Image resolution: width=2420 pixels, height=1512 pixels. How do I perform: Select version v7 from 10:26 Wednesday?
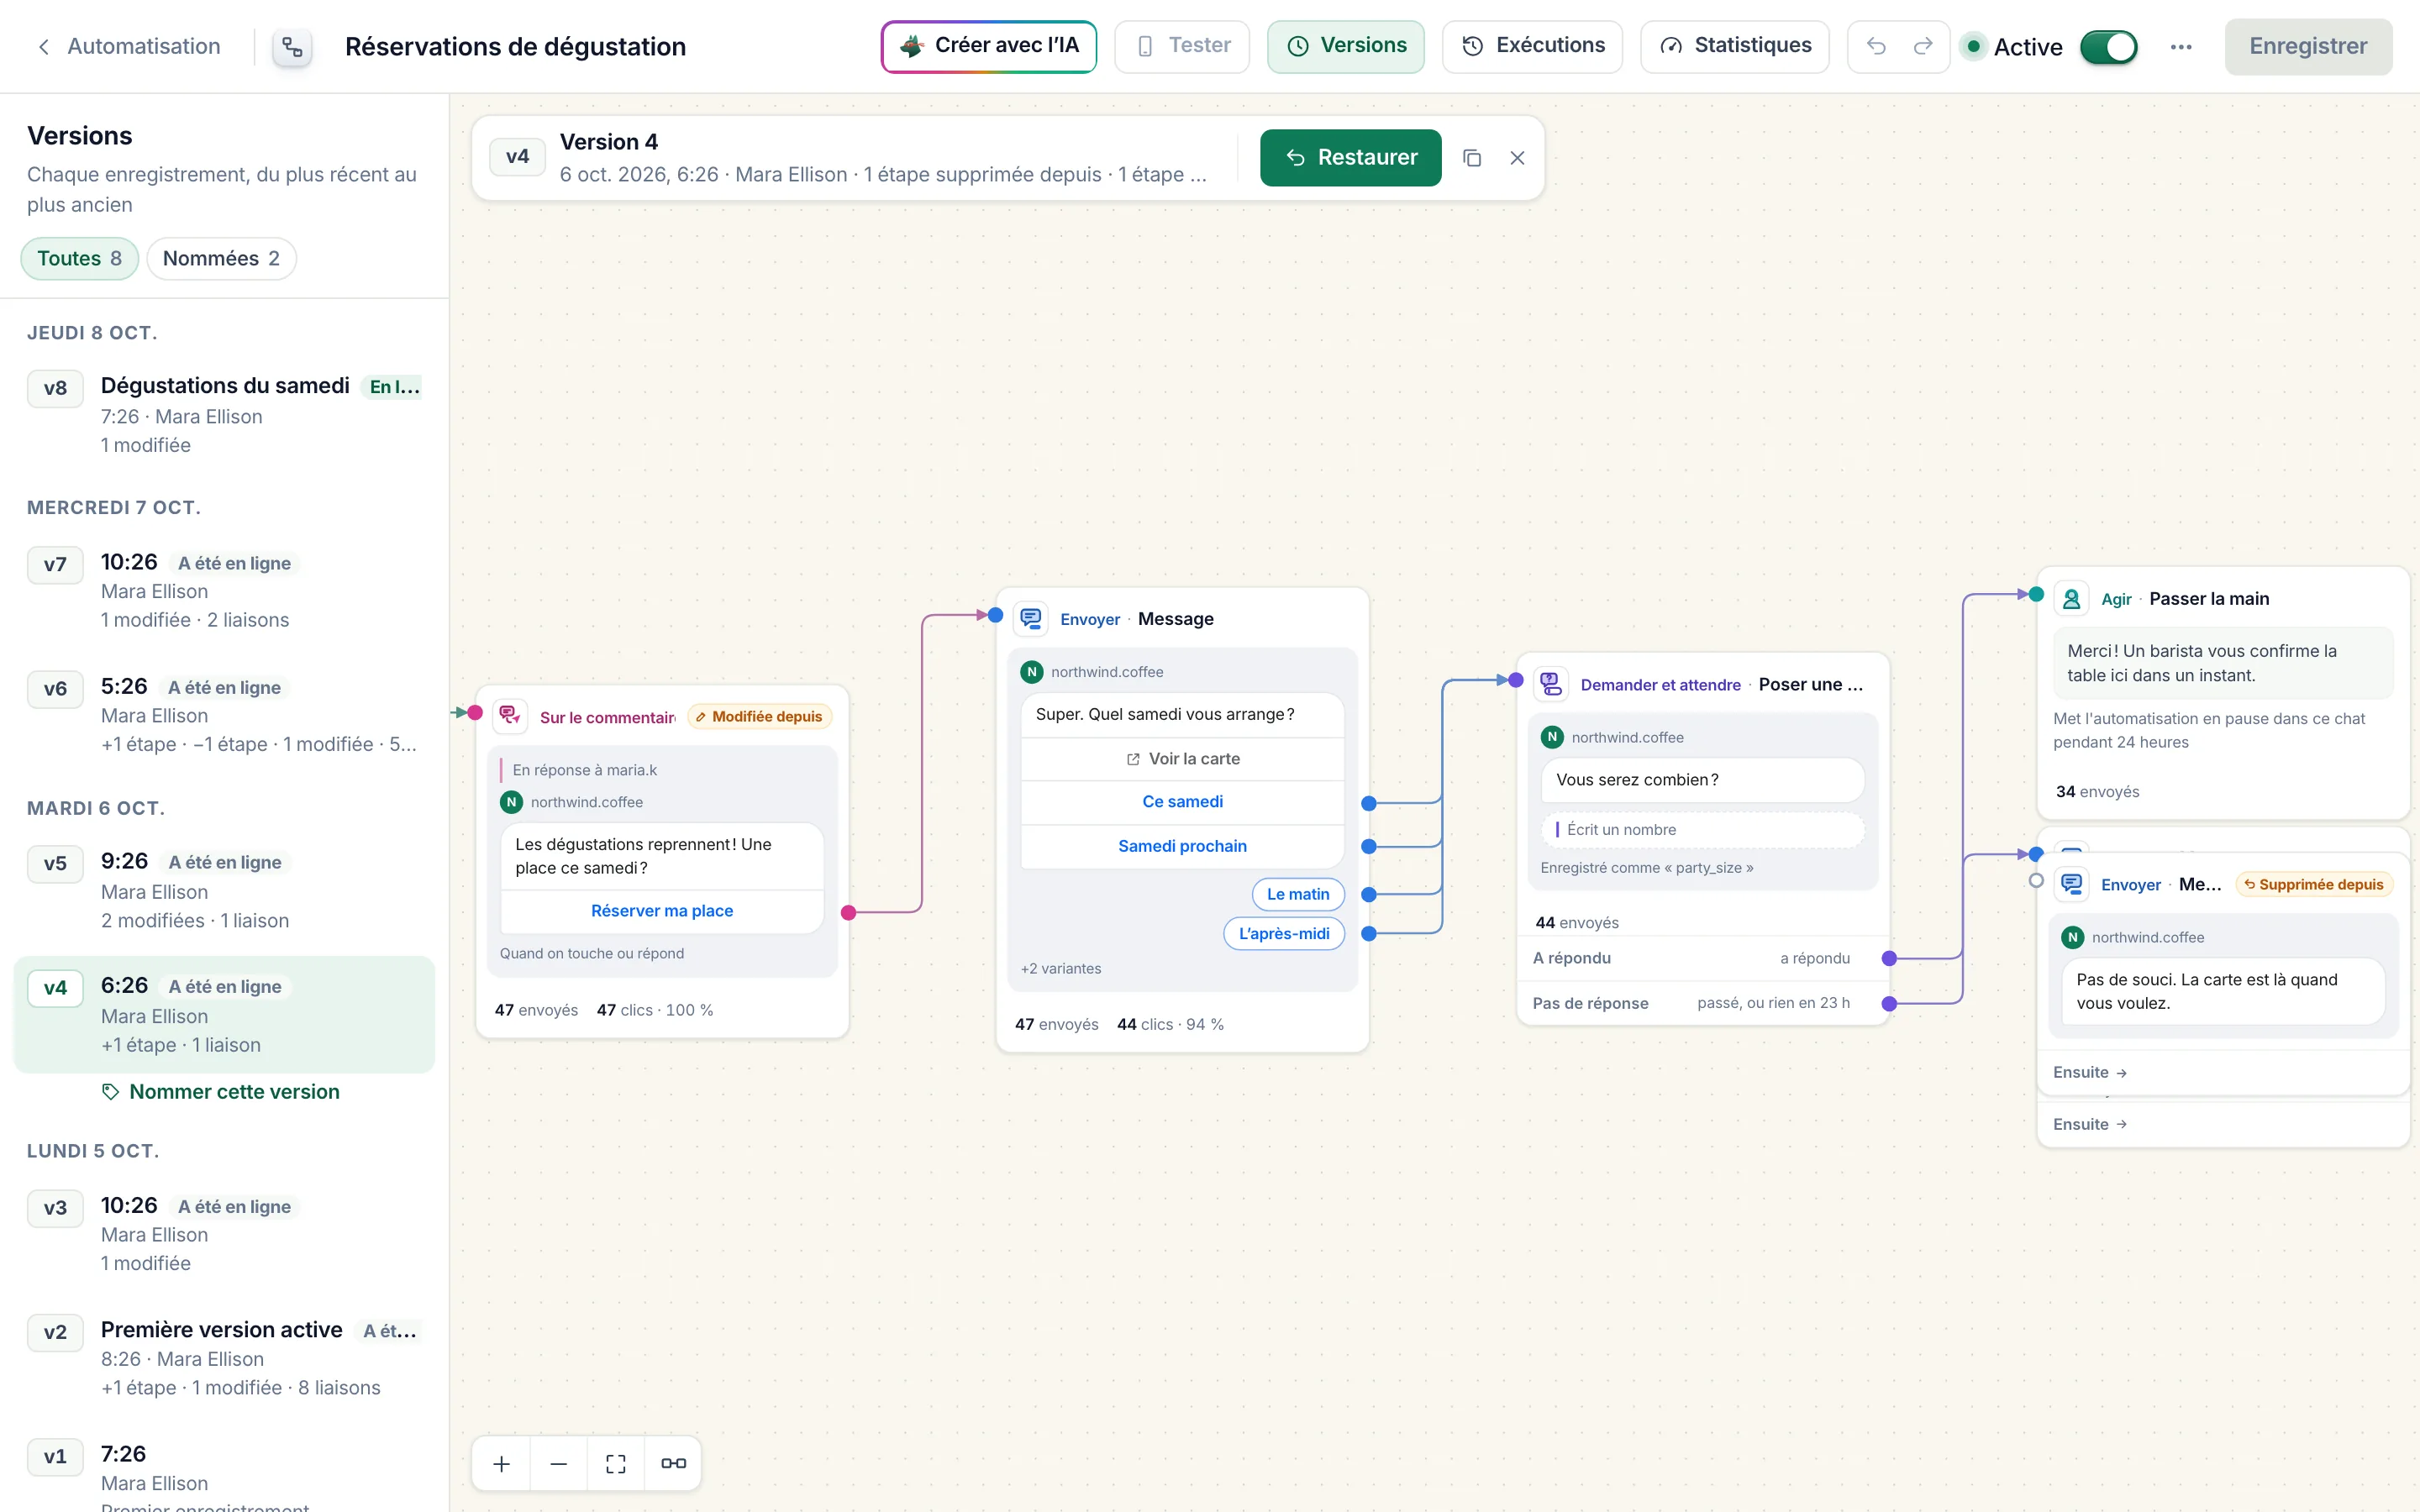[x=224, y=590]
